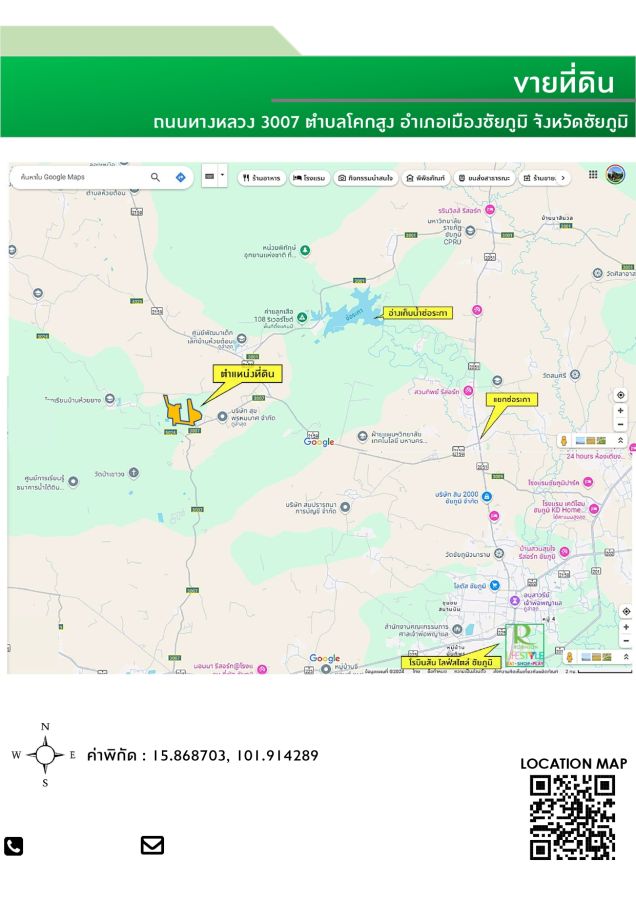Click the compass rose beside the coordinates
This screenshot has height=900, width=636.
click(45, 755)
